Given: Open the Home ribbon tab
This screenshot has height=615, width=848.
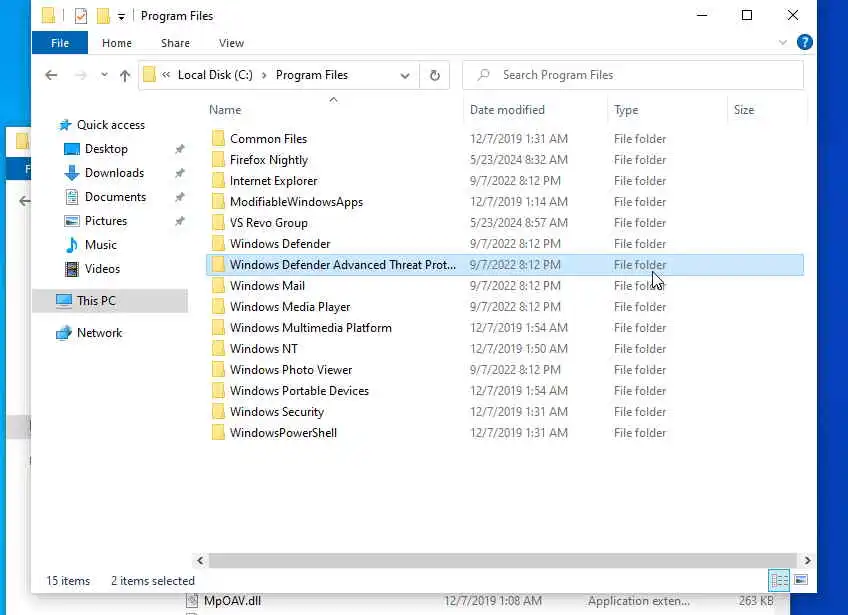Looking at the screenshot, I should pyautogui.click(x=117, y=43).
